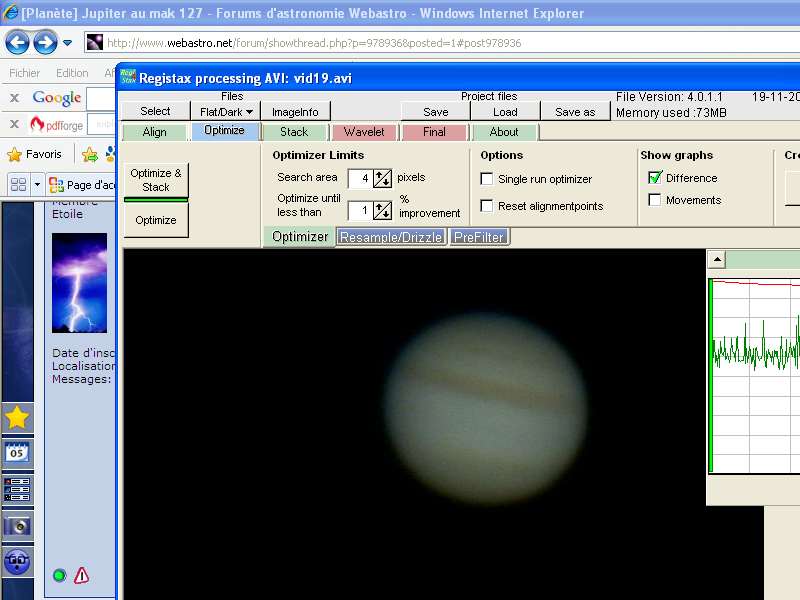Close the pdfforge toolbar with X
This screenshot has height=600, width=800.
pyautogui.click(x=15, y=124)
